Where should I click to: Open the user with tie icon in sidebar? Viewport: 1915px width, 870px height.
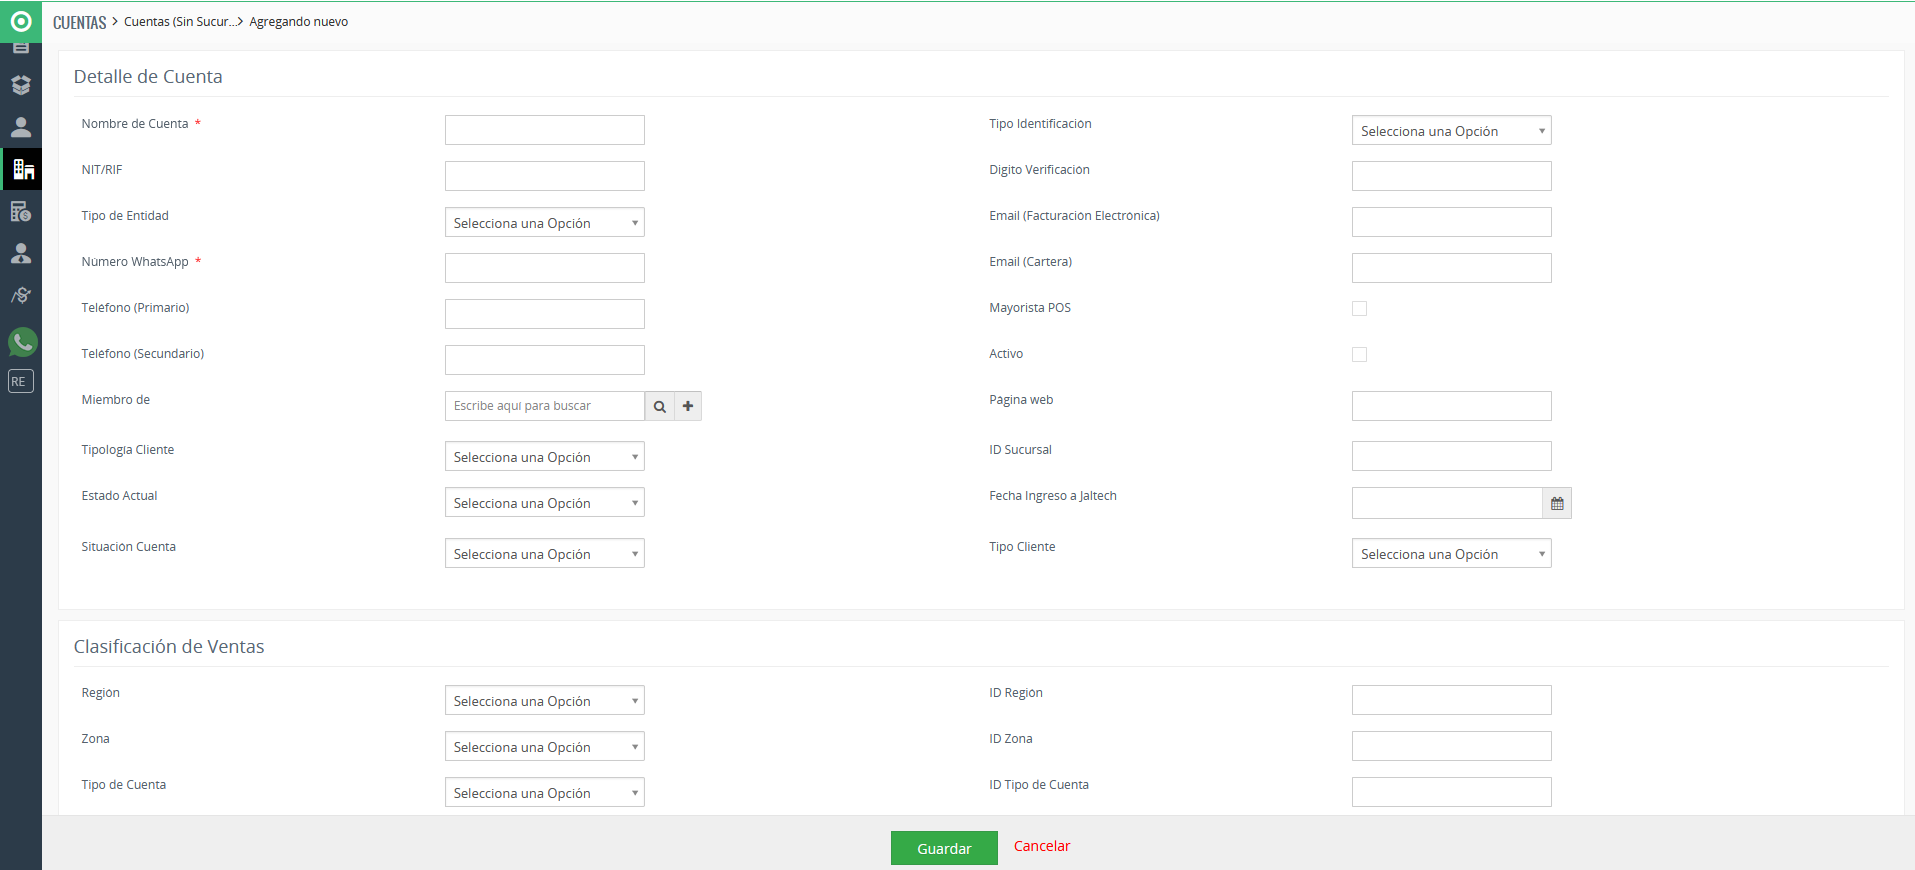pyautogui.click(x=21, y=253)
